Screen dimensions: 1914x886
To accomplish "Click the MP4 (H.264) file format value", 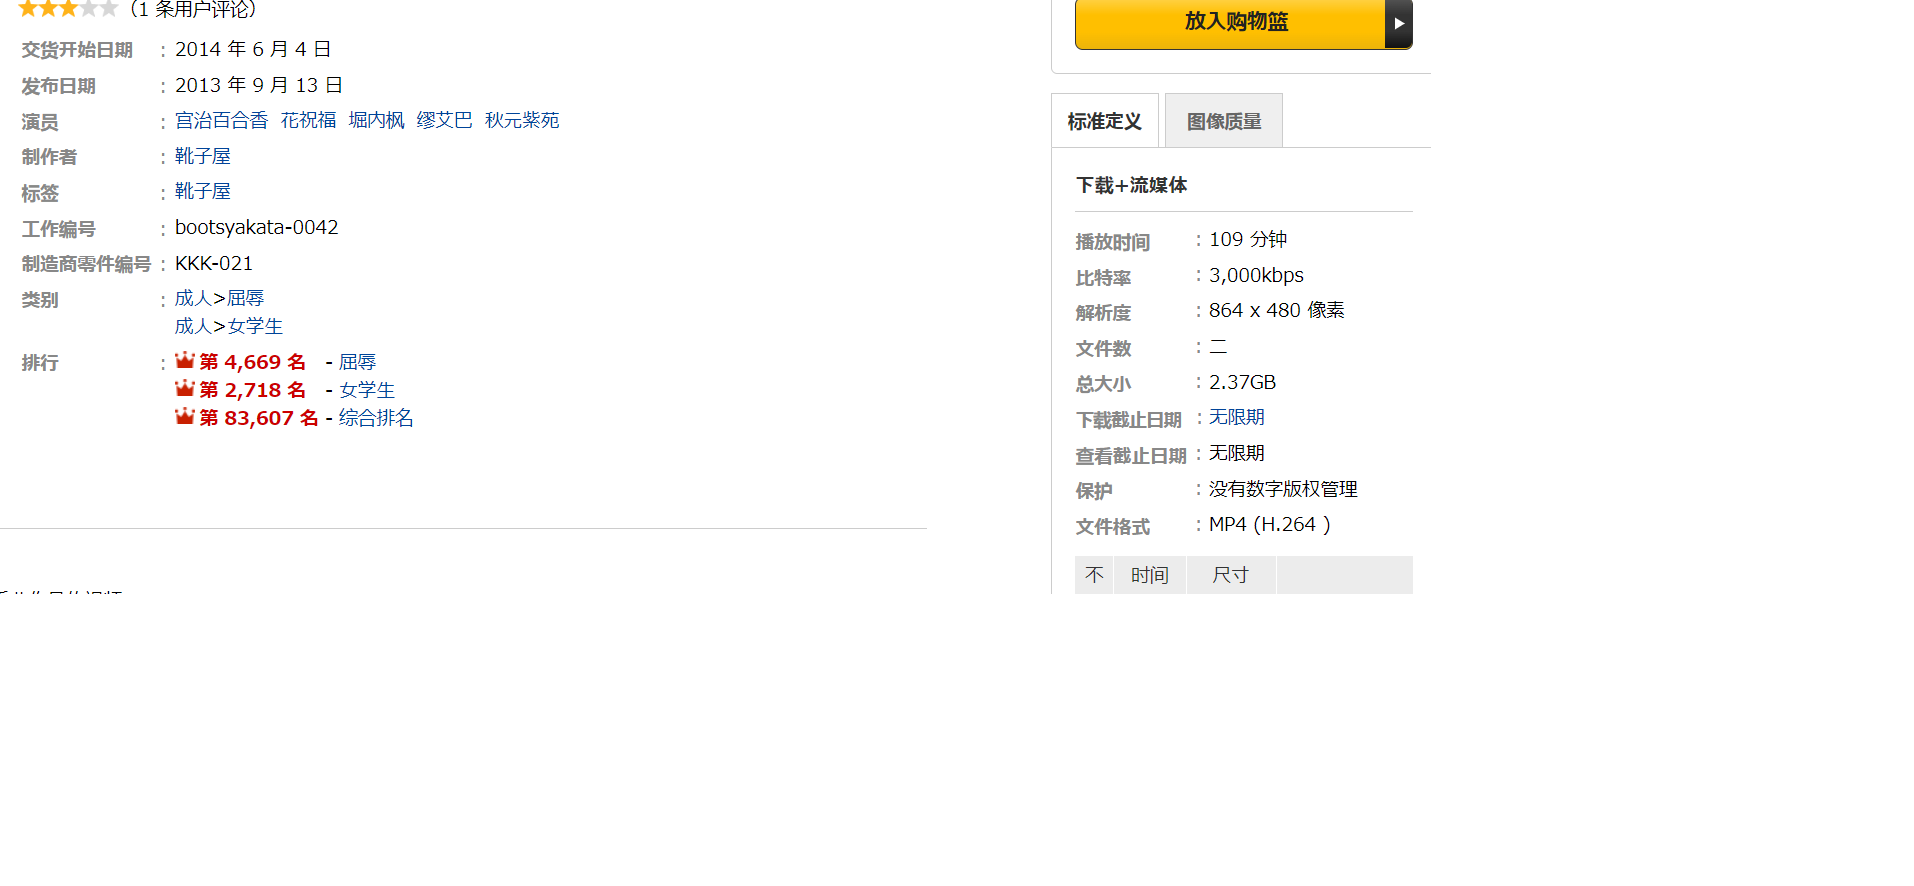I will [x=1270, y=524].
